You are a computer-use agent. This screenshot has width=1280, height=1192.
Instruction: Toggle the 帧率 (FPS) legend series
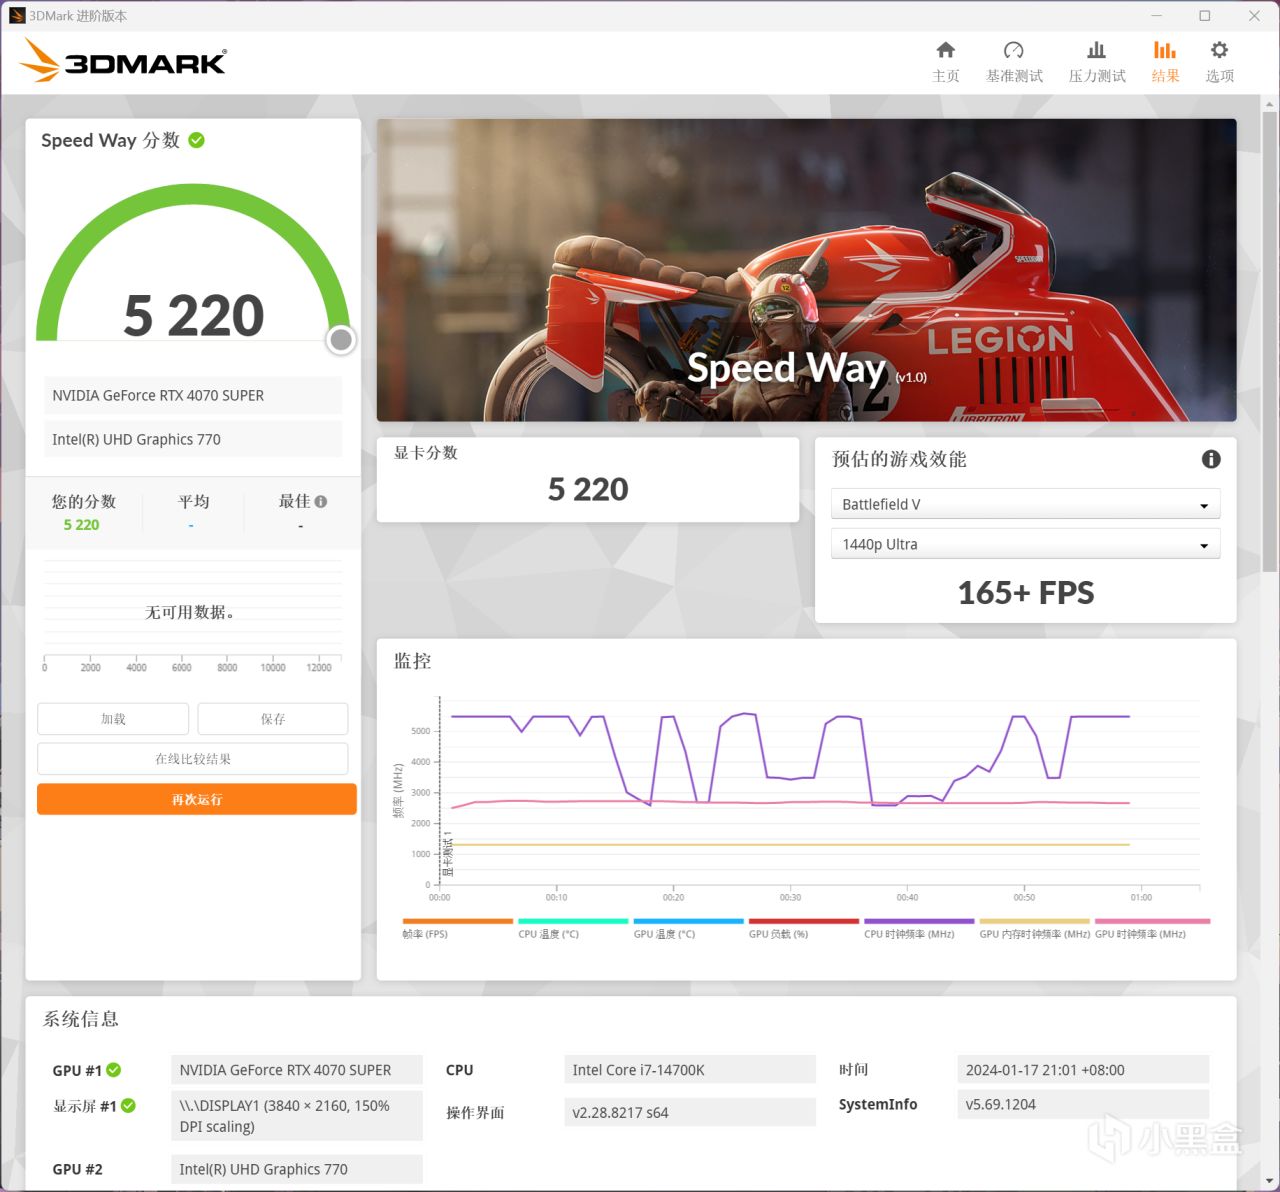point(457,929)
